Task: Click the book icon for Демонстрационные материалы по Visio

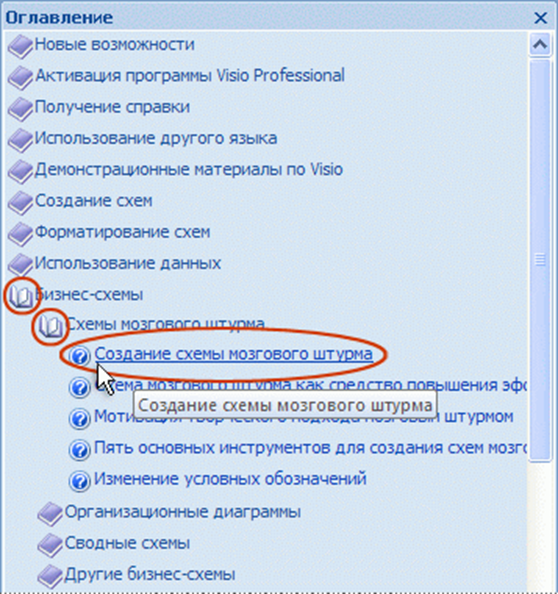Action: [x=20, y=172]
